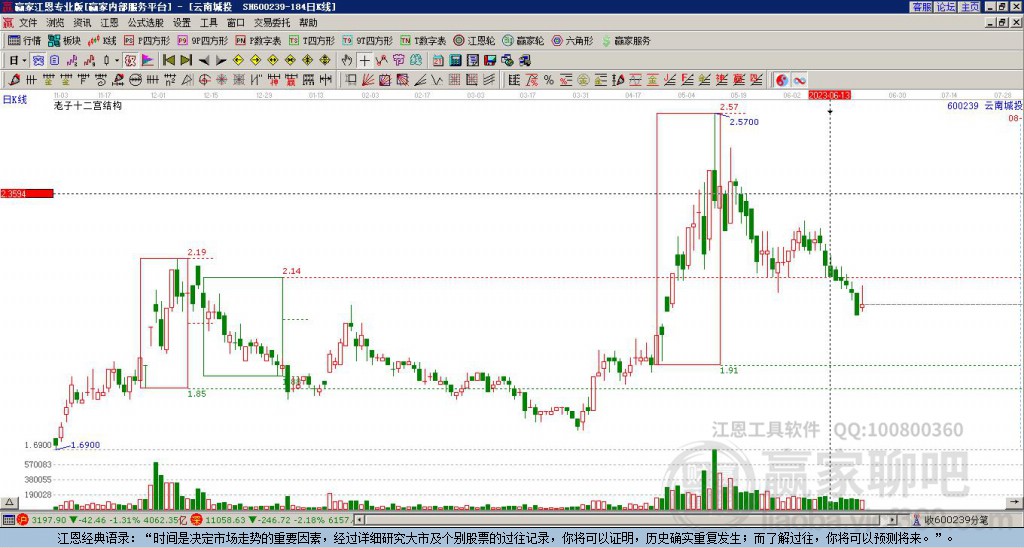This screenshot has height=548, width=1024.
Task: Toggle the infinity symbol button
Action: 799,80
